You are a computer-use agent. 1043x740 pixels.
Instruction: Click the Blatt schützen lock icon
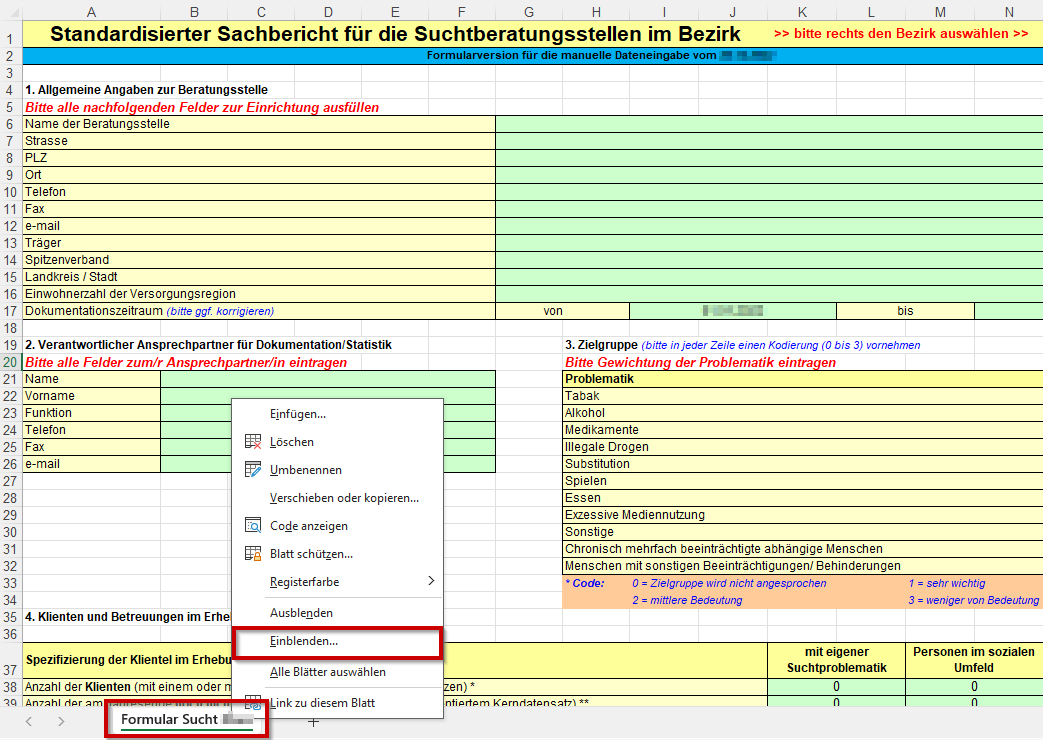coord(253,554)
